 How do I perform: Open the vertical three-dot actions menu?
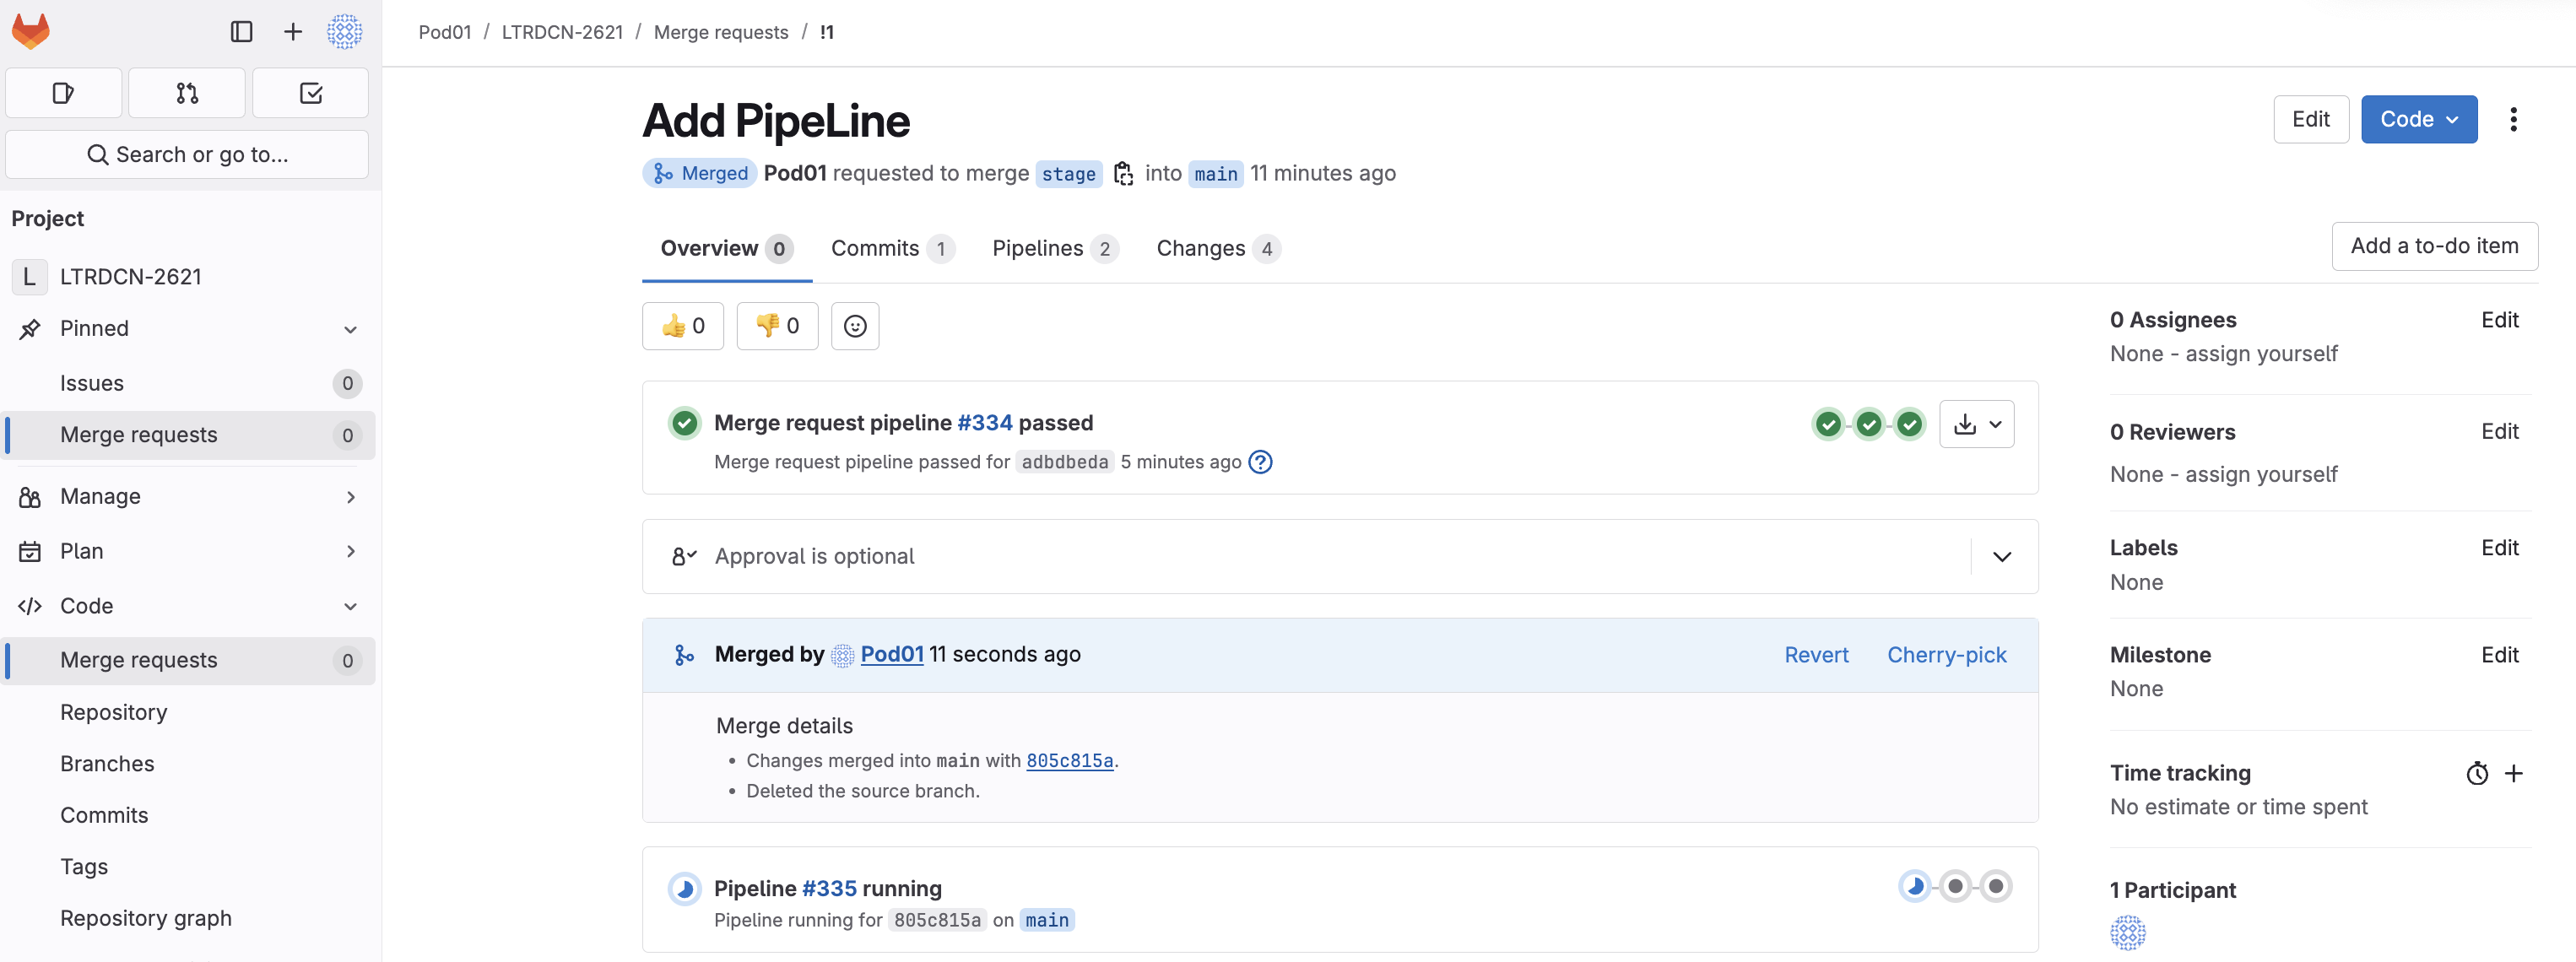click(x=2513, y=120)
